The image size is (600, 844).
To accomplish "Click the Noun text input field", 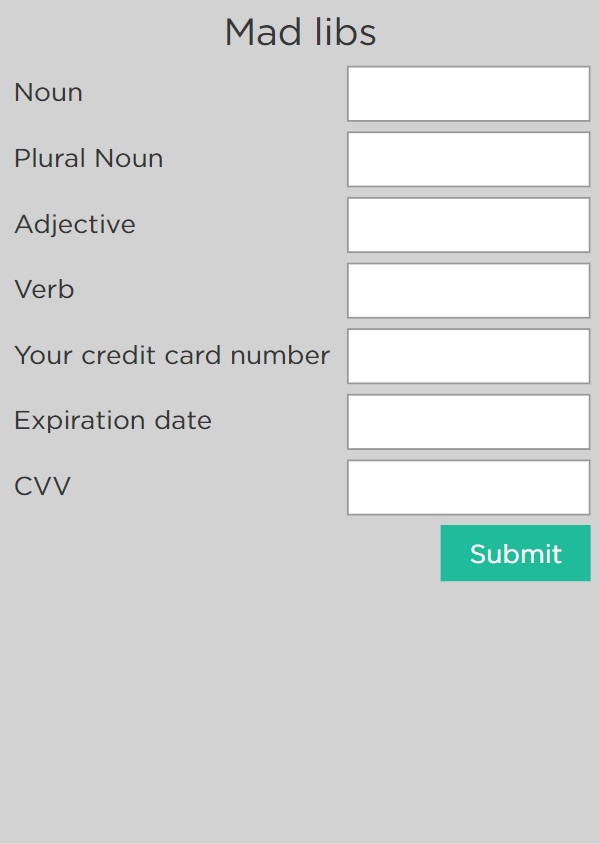I will 468,94.
